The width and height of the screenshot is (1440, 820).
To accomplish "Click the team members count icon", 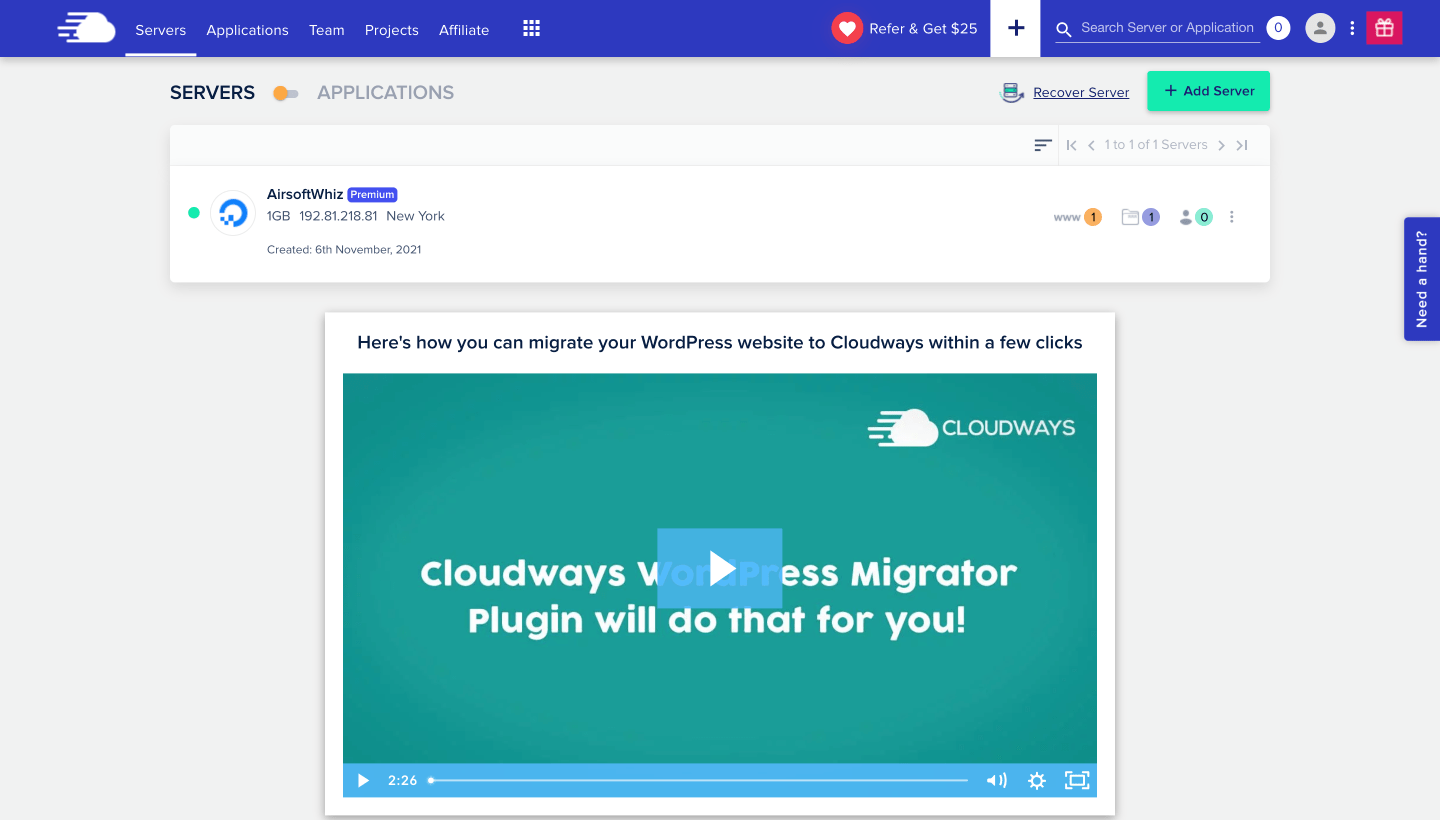I will 1195,217.
